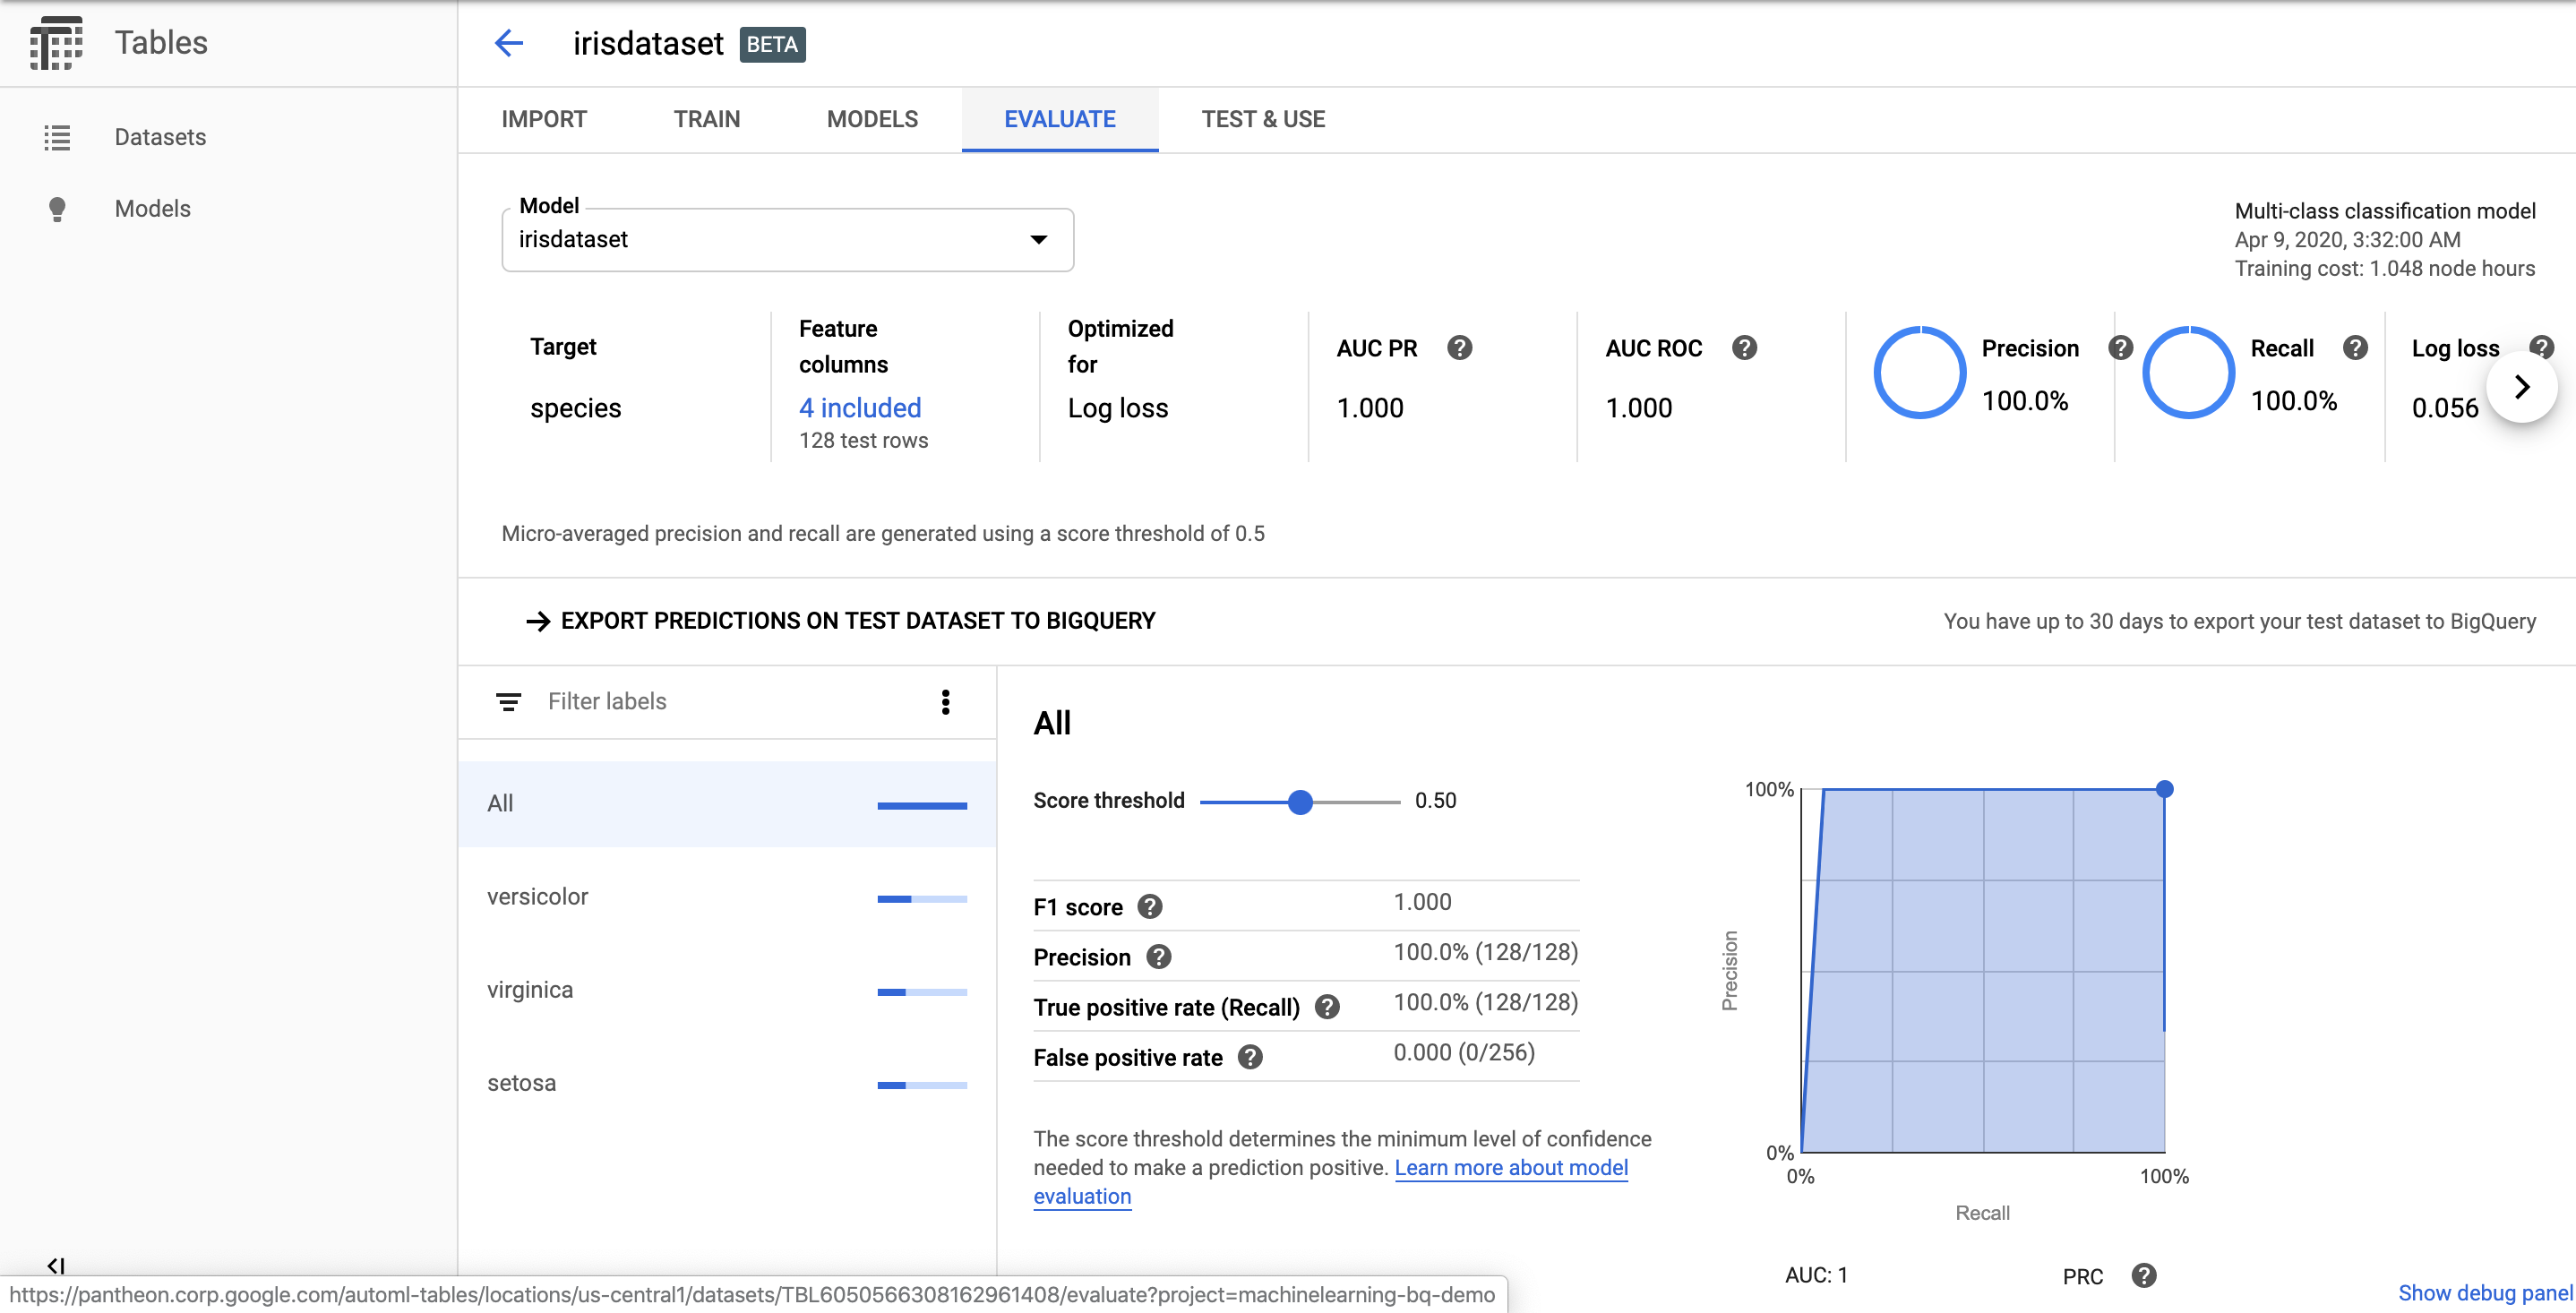Viewport: 2576px width, 1313px height.
Task: Switch to the IMPORT tab
Action: pos(544,119)
